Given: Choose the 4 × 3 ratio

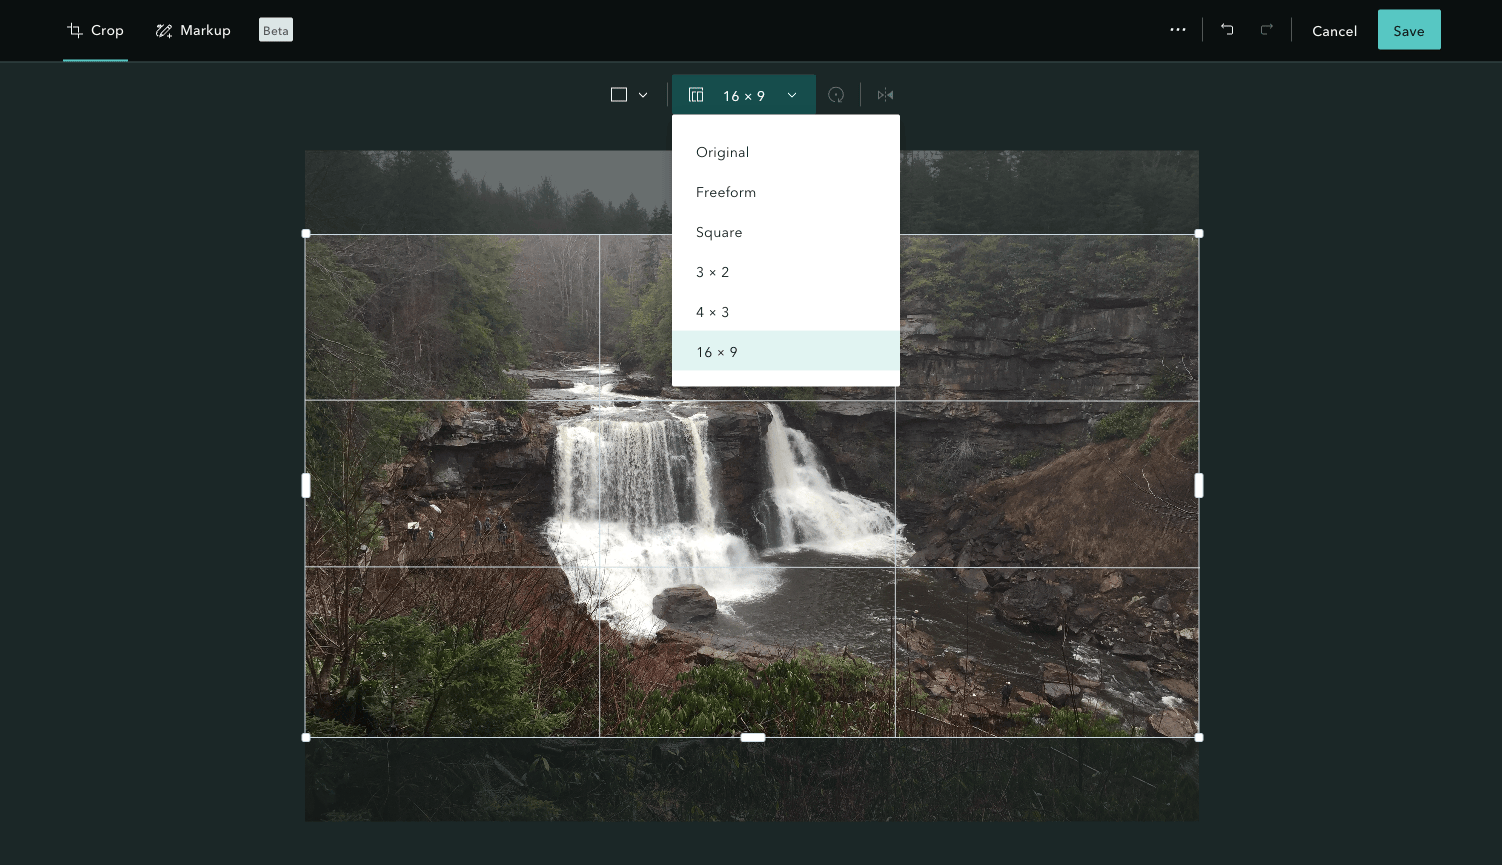Looking at the screenshot, I should pyautogui.click(x=712, y=312).
